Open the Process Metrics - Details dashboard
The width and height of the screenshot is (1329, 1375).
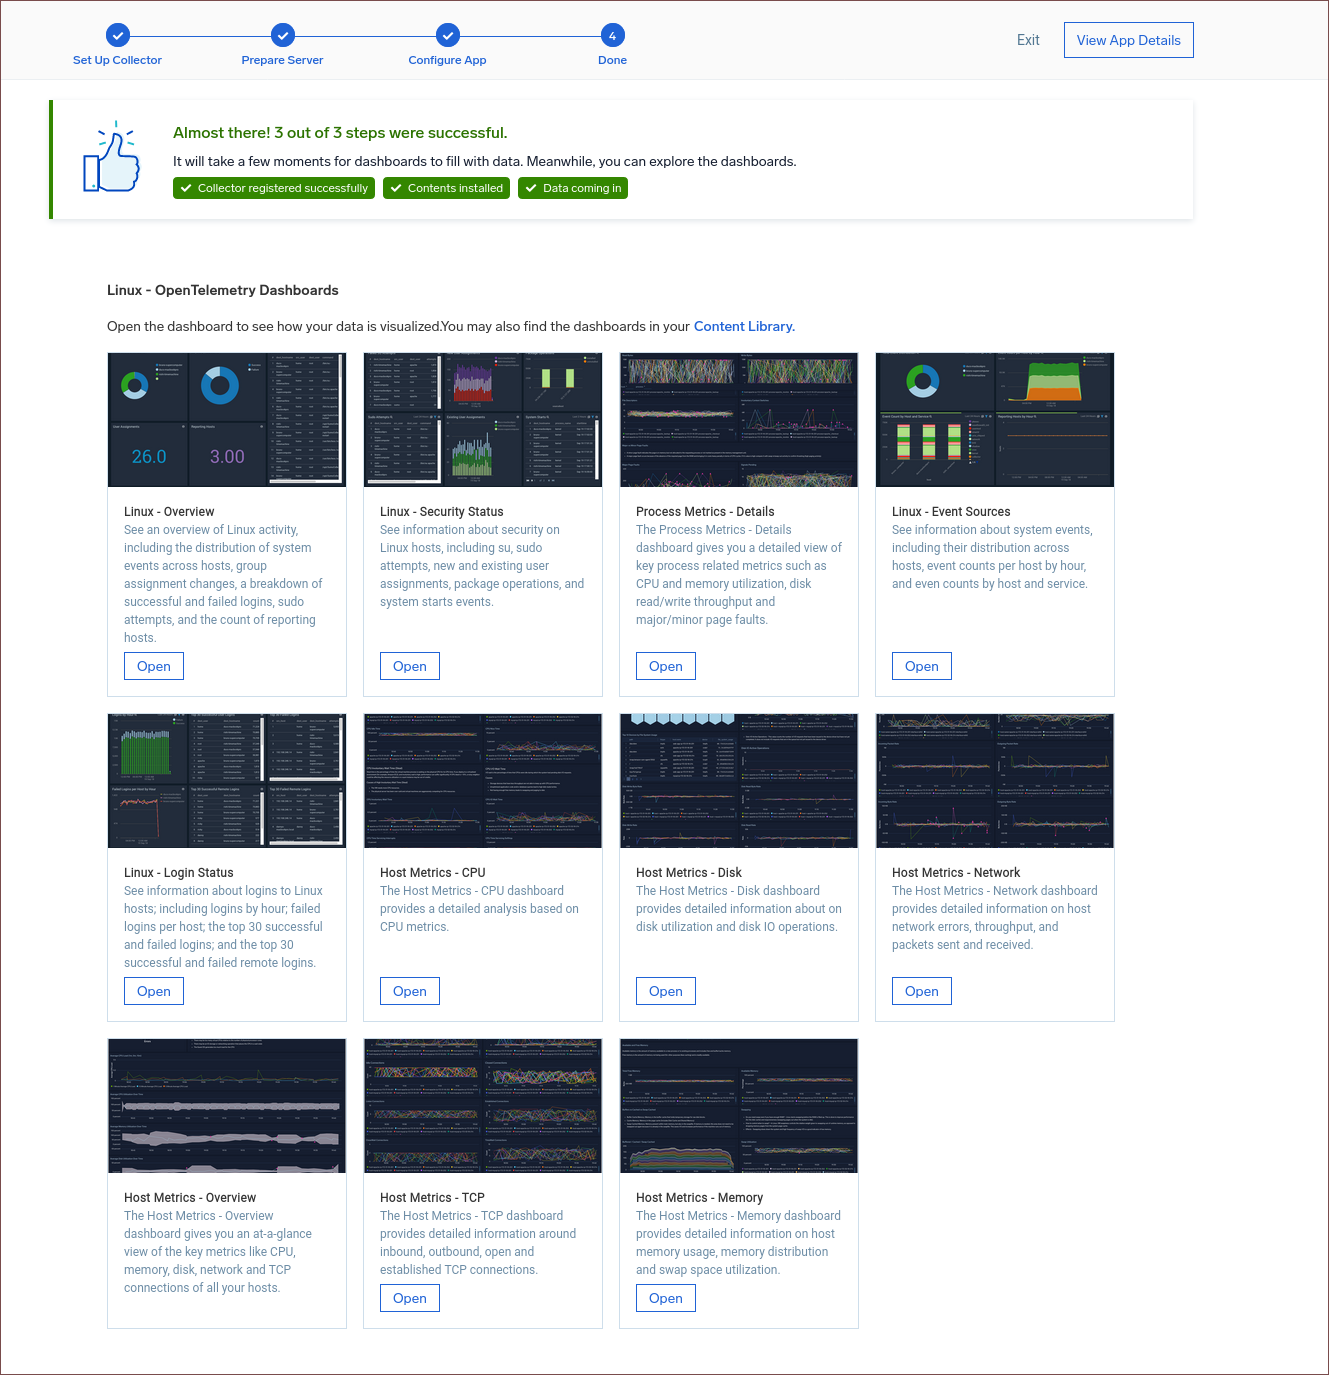[x=666, y=666]
